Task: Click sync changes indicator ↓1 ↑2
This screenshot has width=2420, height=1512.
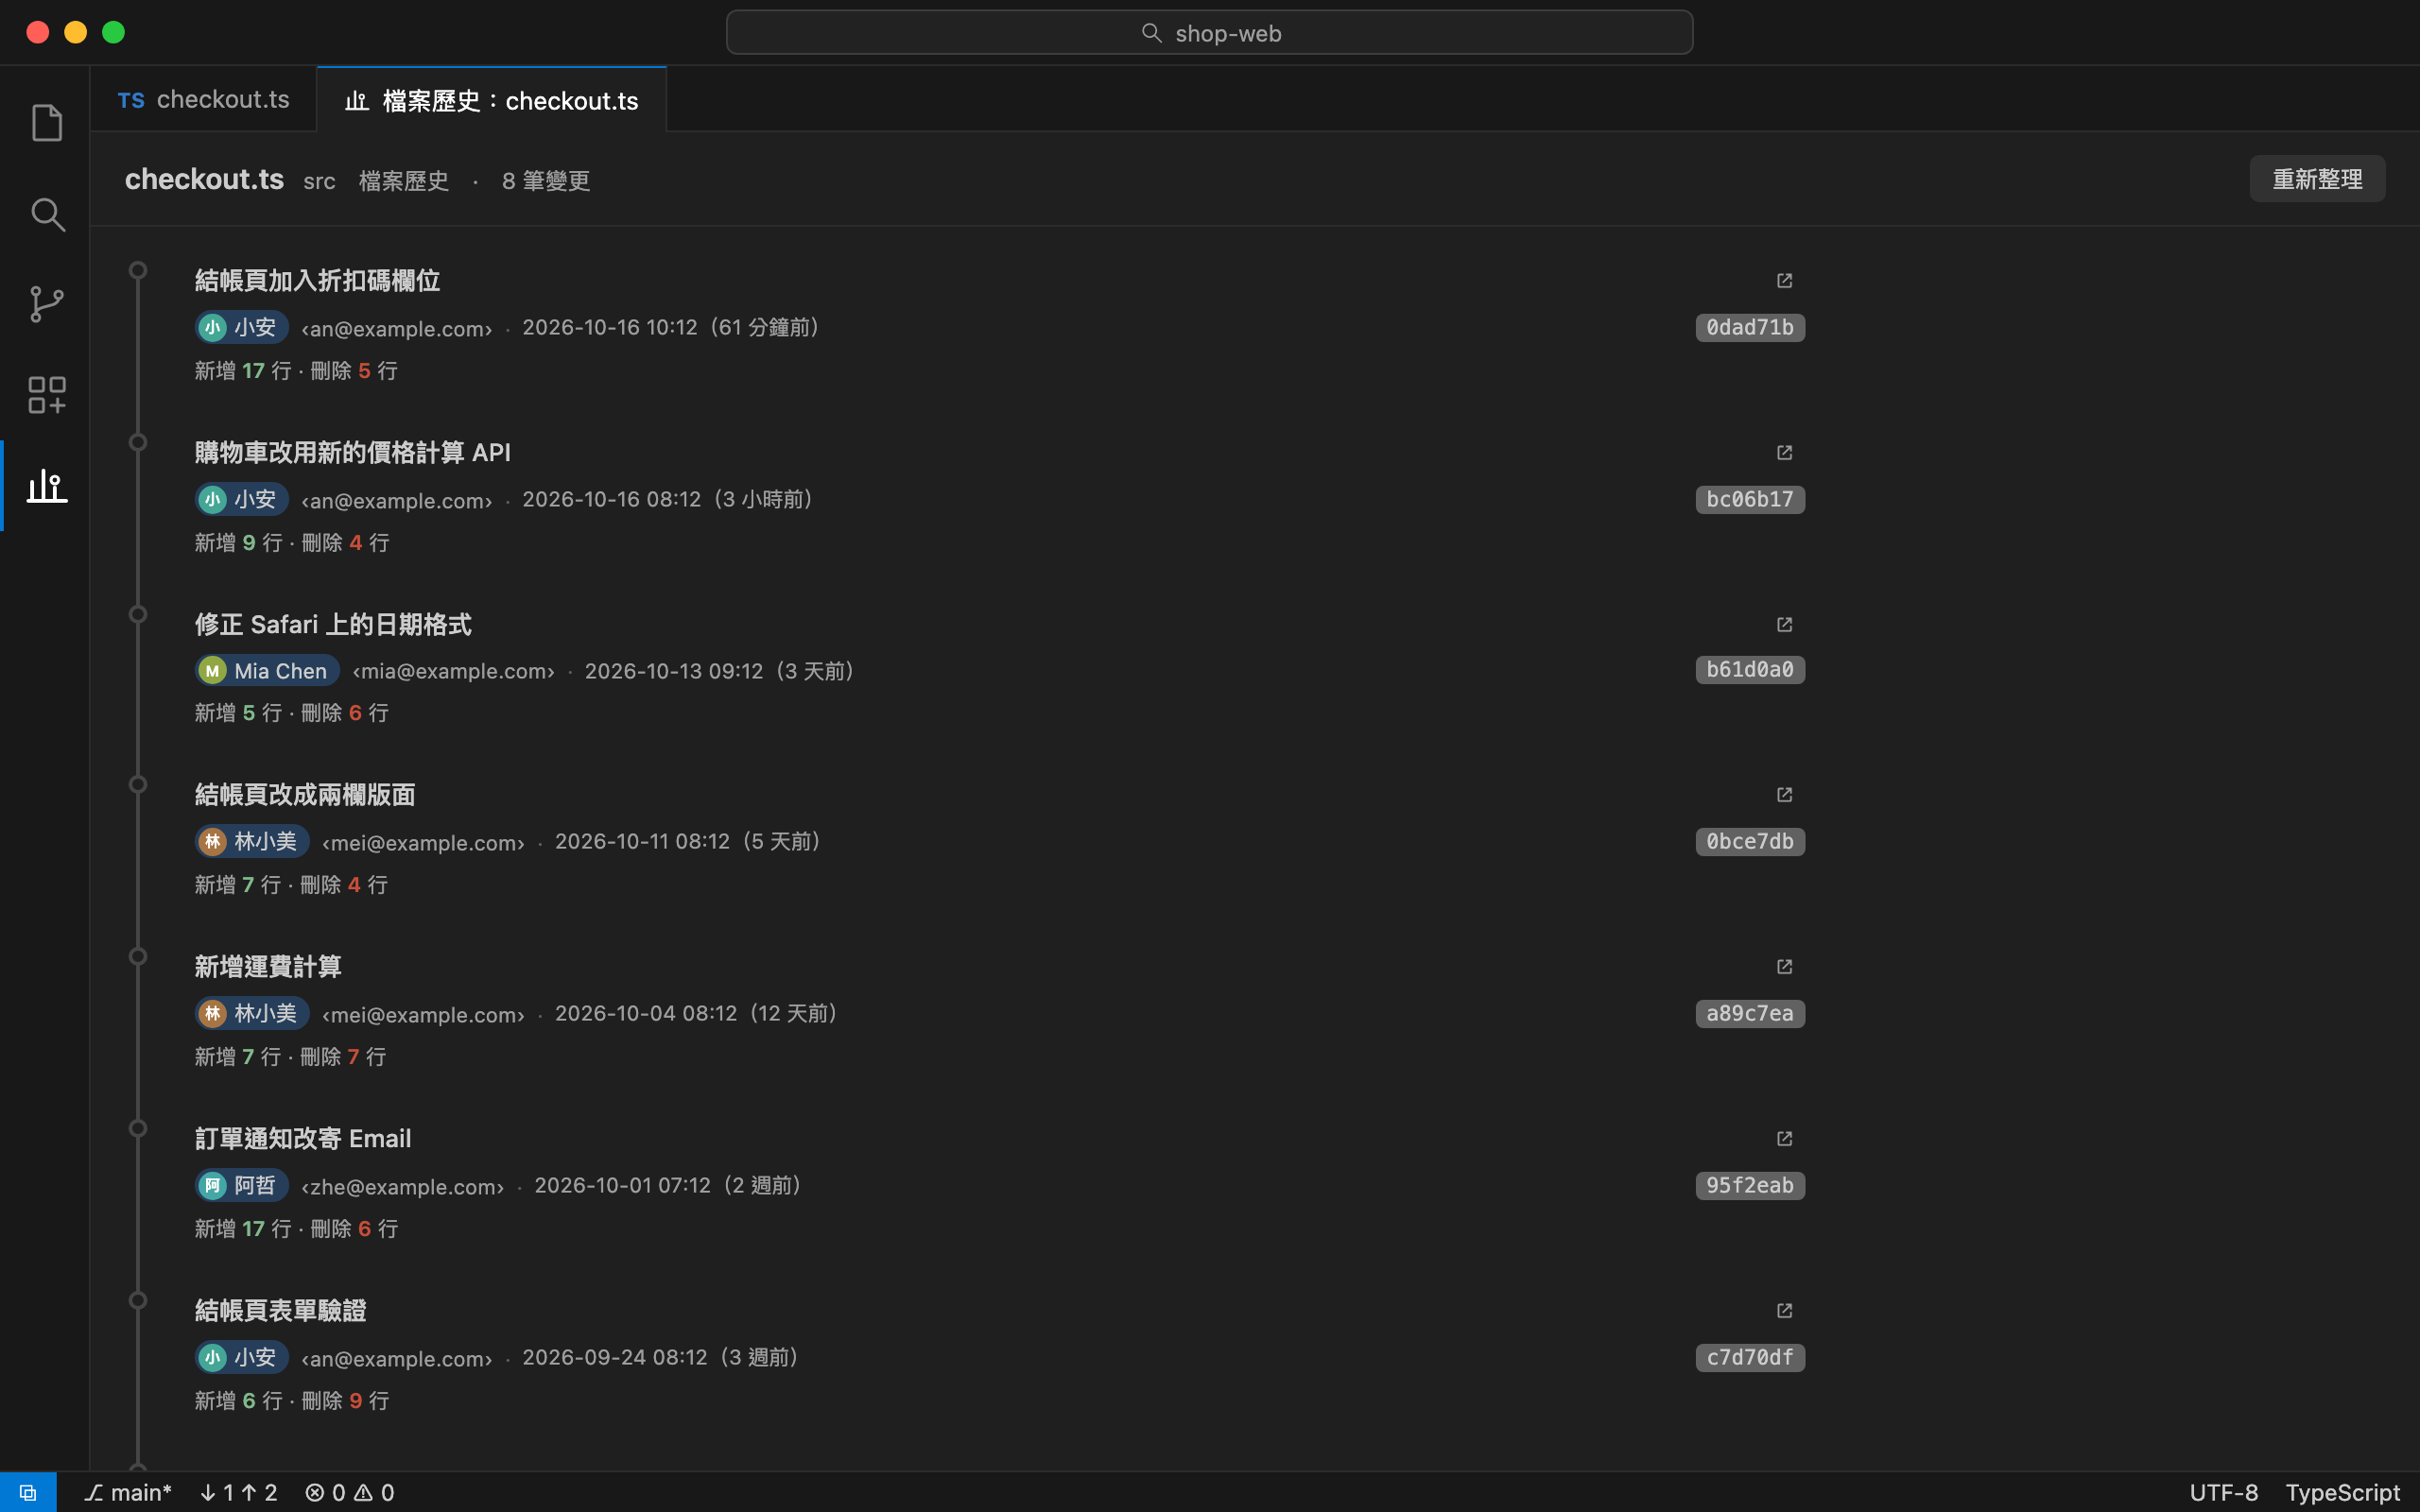Action: click(238, 1492)
